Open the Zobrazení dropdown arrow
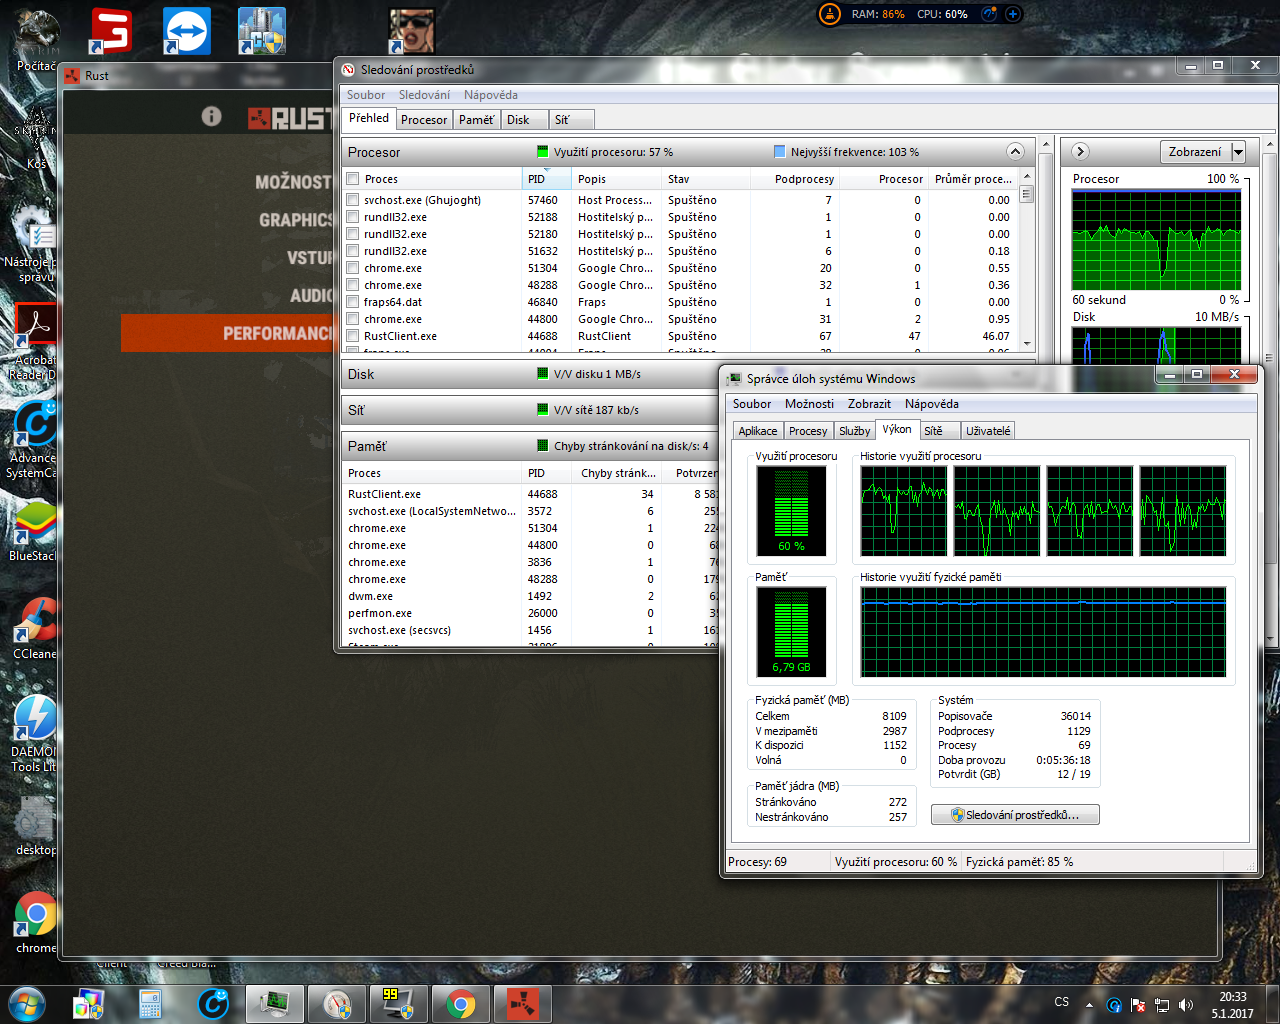The height and width of the screenshot is (1024, 1280). (x=1238, y=152)
